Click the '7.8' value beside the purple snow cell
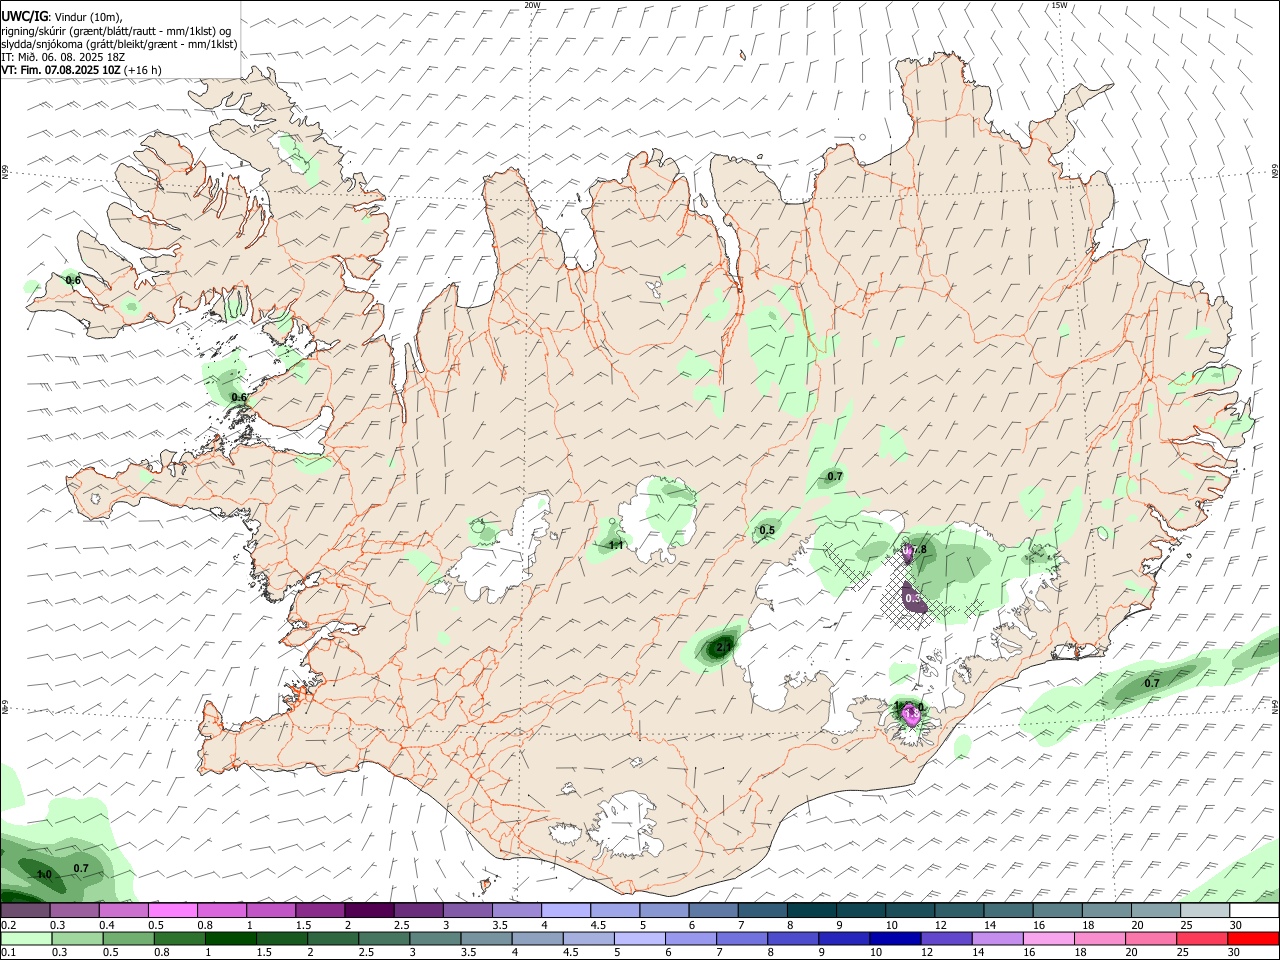Image resolution: width=1280 pixels, height=960 pixels. tap(918, 549)
